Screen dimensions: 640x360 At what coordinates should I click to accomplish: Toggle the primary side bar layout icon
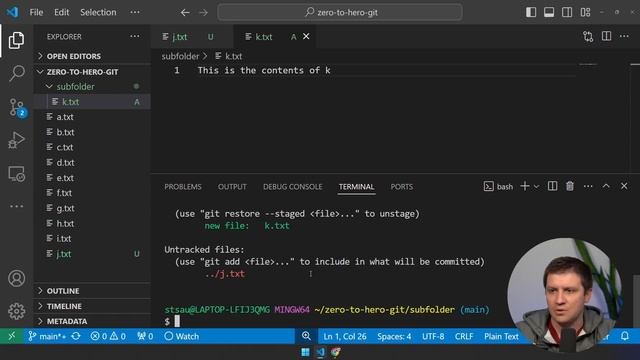pos(531,12)
